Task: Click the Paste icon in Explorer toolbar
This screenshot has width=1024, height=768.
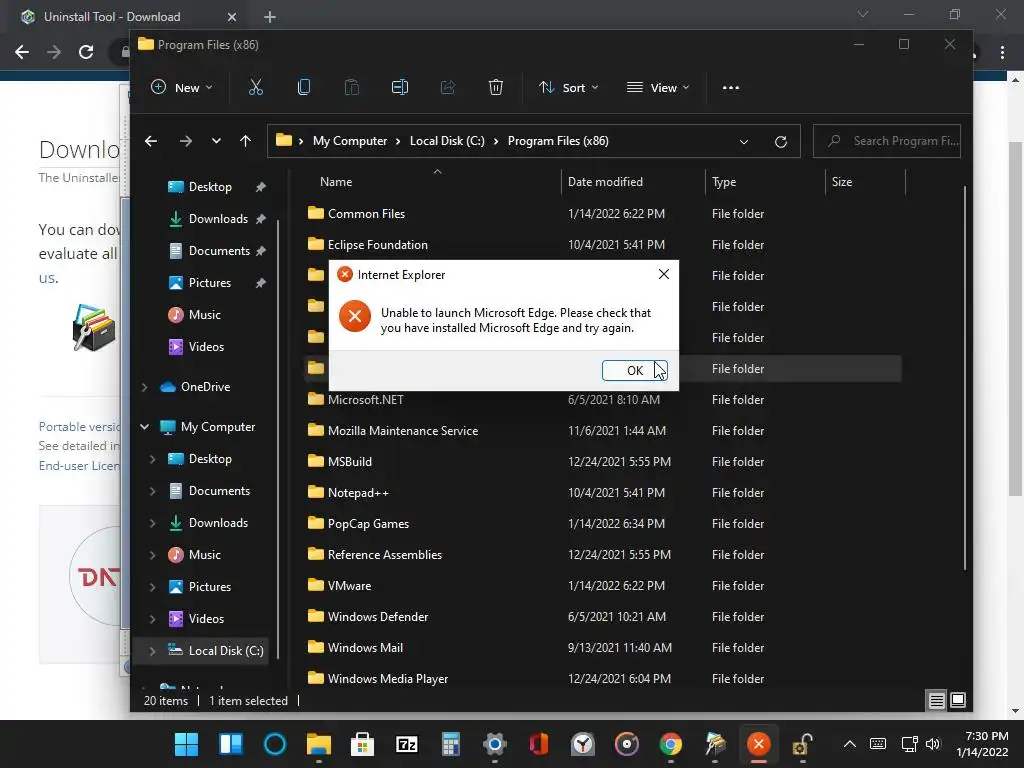Action: tap(351, 88)
